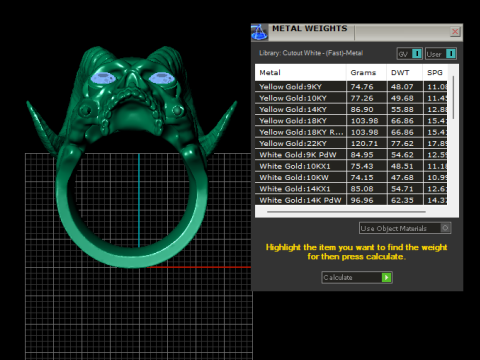Select the Yellow Gold:22KY row
The width and height of the screenshot is (480, 360).
[x=351, y=143]
